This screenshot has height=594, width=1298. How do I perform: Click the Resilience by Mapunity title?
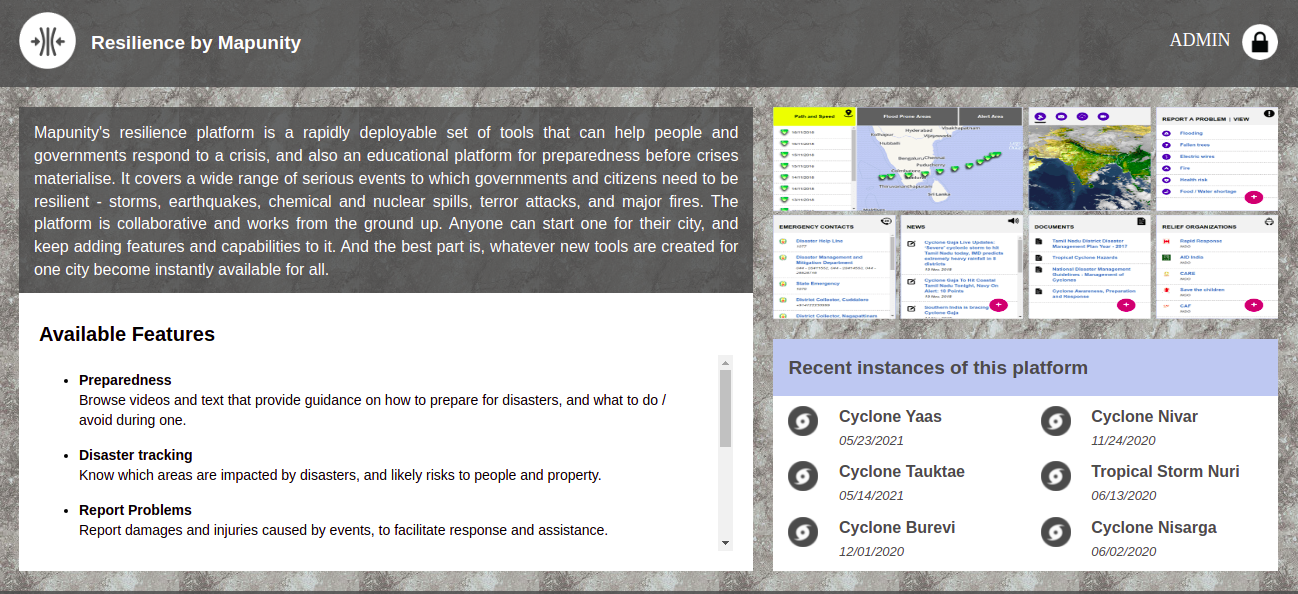click(196, 43)
